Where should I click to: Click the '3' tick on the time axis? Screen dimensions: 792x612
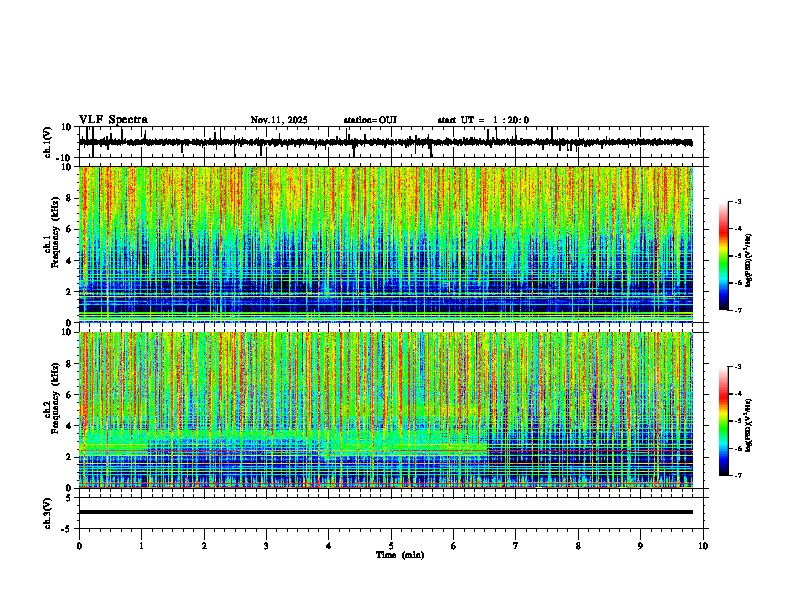267,546
